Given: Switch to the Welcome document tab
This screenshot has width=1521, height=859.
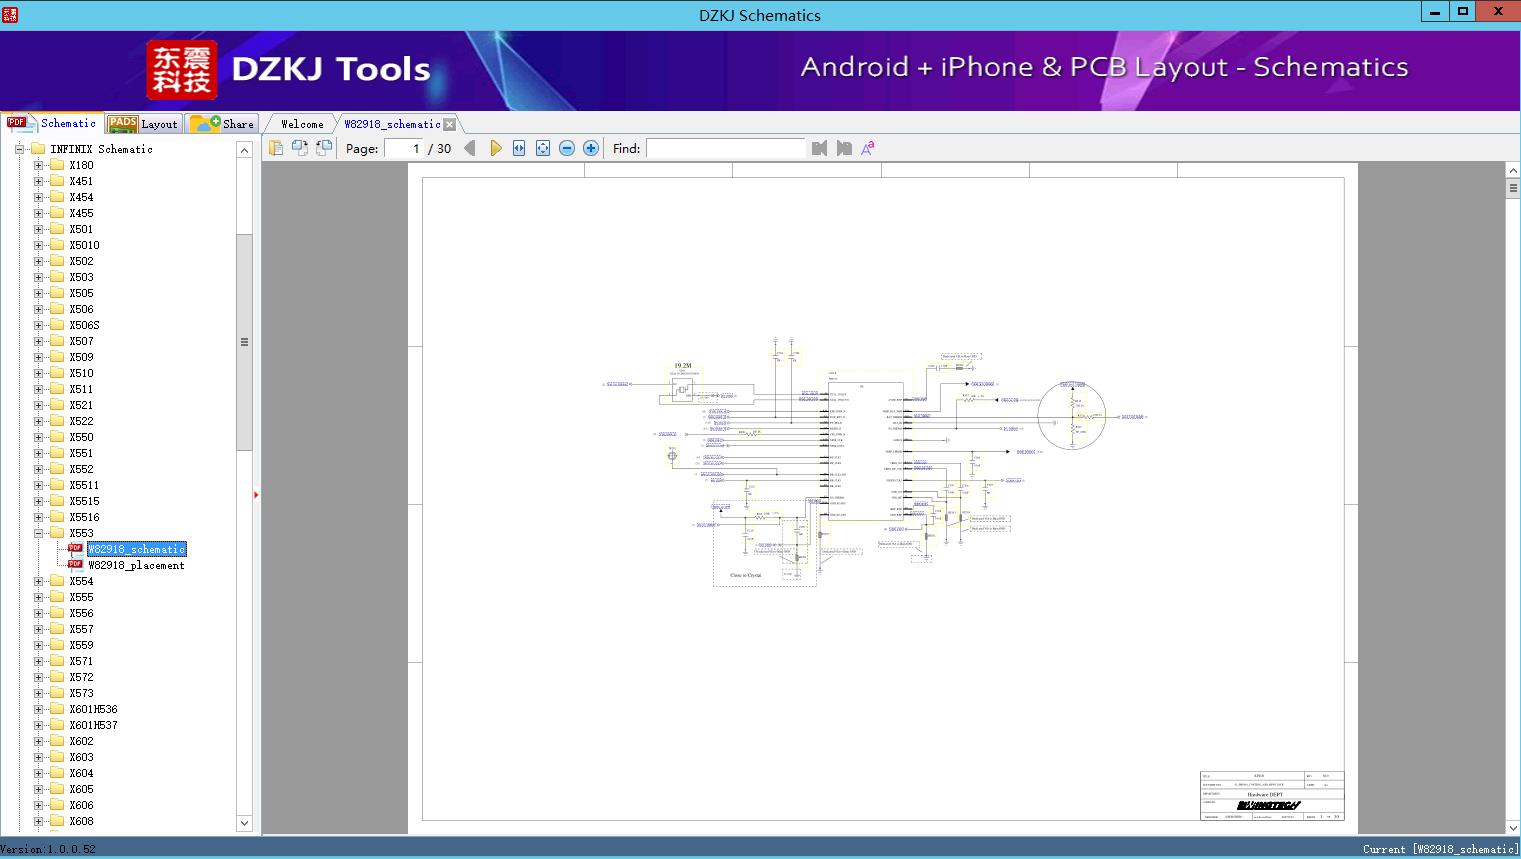Looking at the screenshot, I should click(302, 124).
